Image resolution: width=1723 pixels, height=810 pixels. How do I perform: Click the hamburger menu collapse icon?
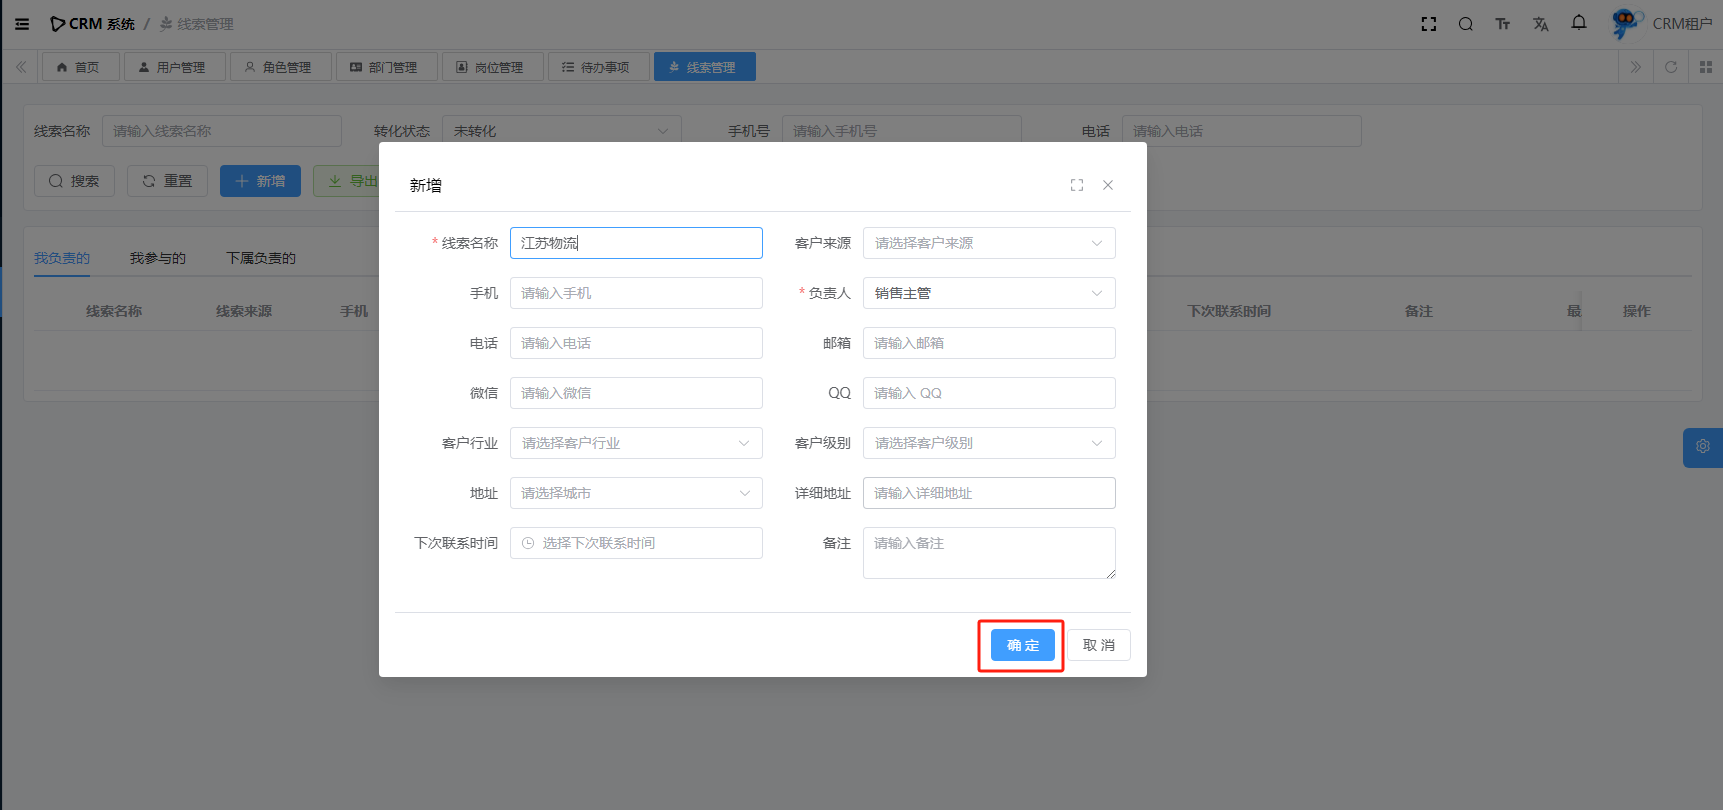(22, 24)
